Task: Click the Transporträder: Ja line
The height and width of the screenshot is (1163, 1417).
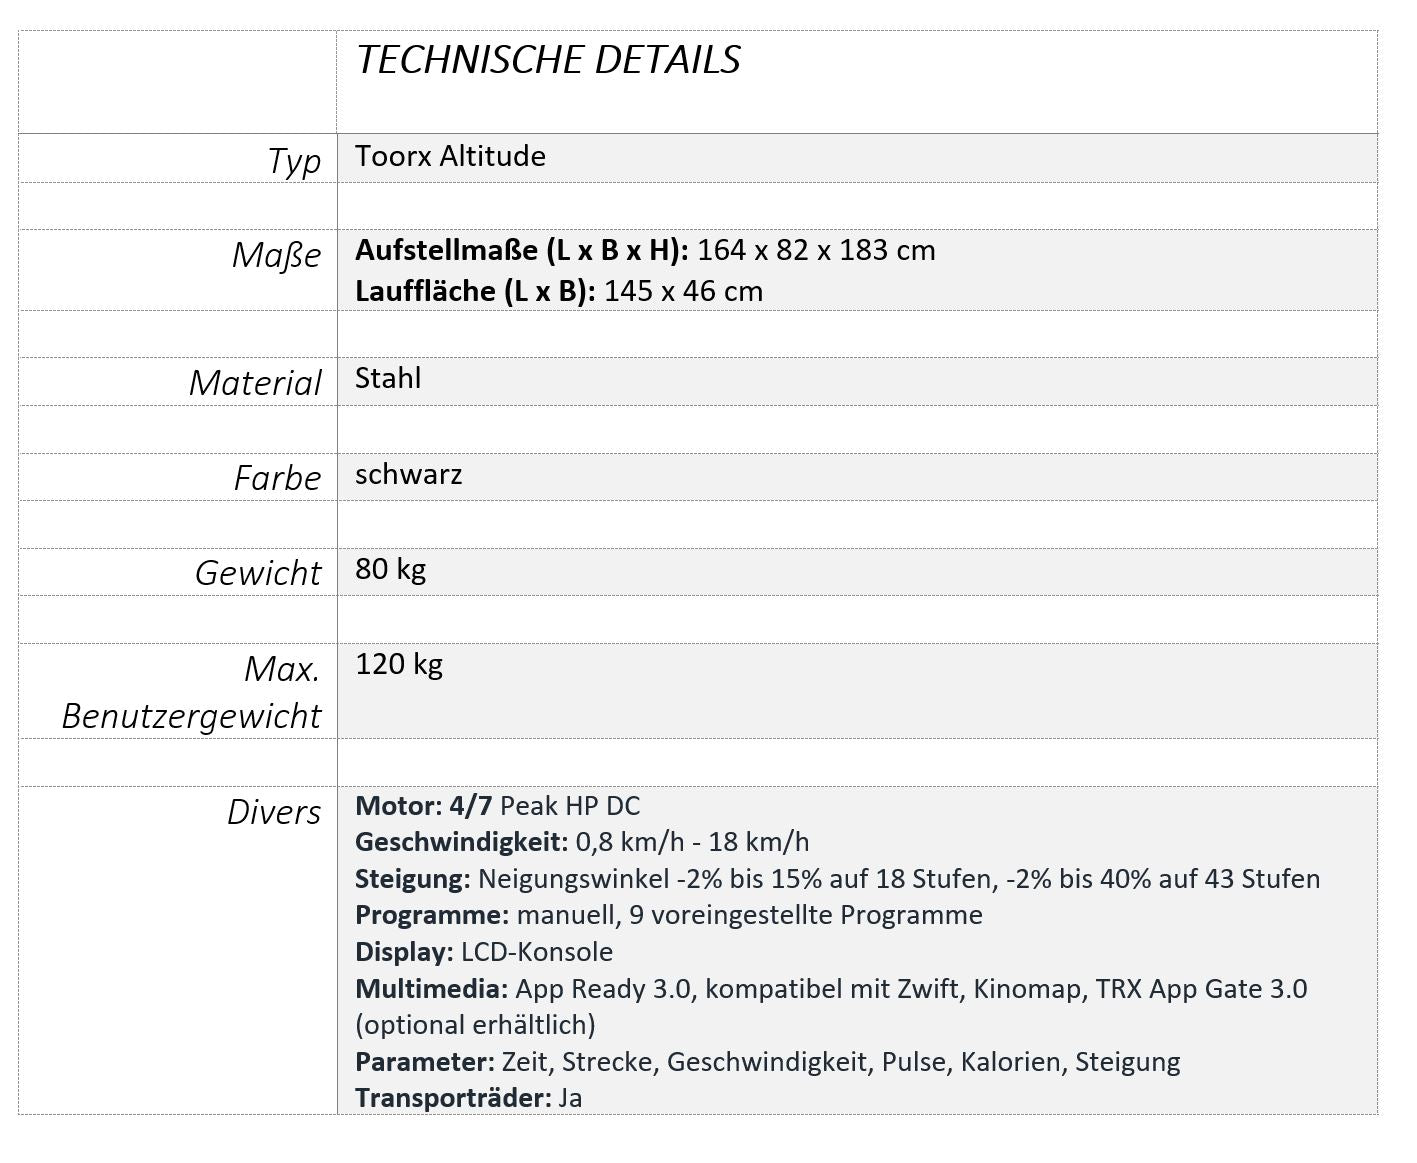Action: point(468,1098)
